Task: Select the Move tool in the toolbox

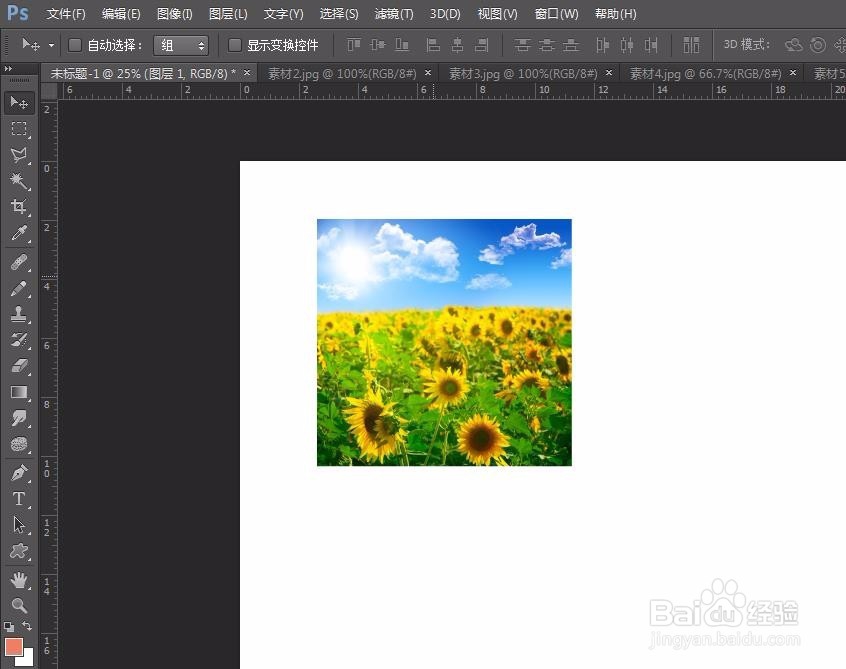Action: tap(19, 102)
